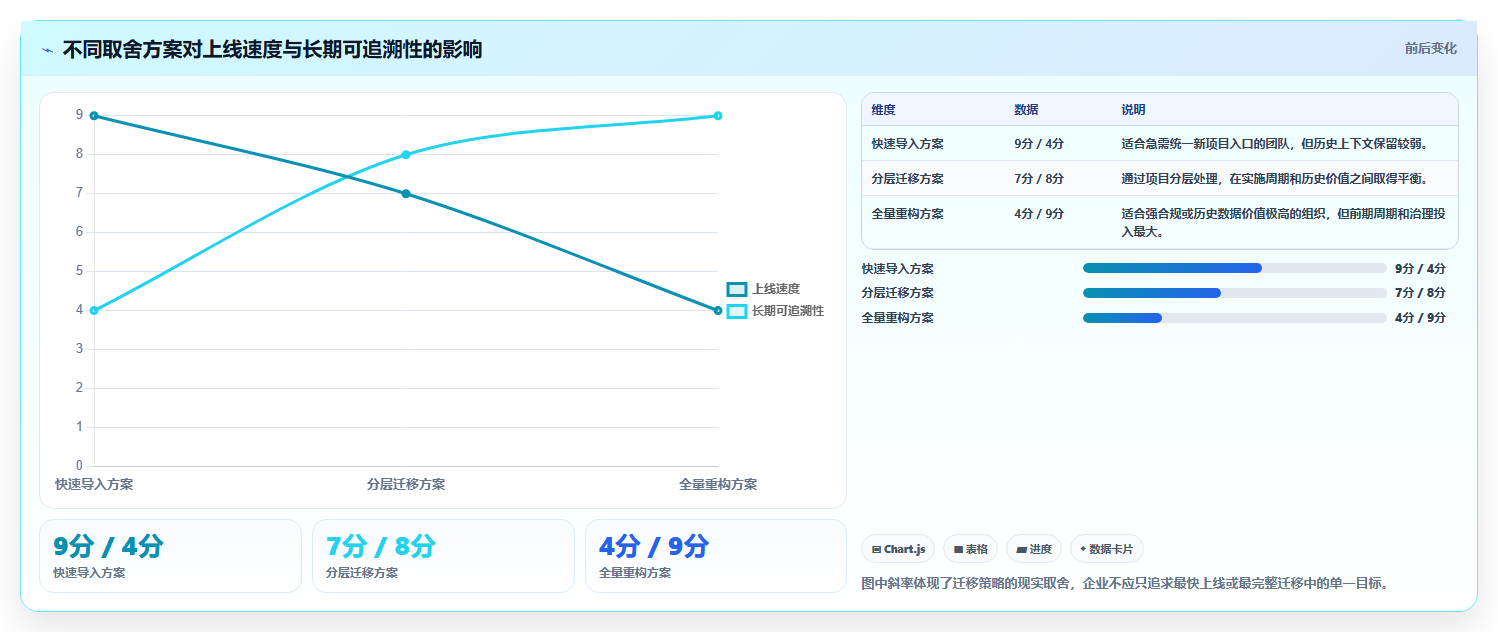1498x632 pixels.
Task: Toggle the 上线速度 legend color box
Action: [737, 289]
